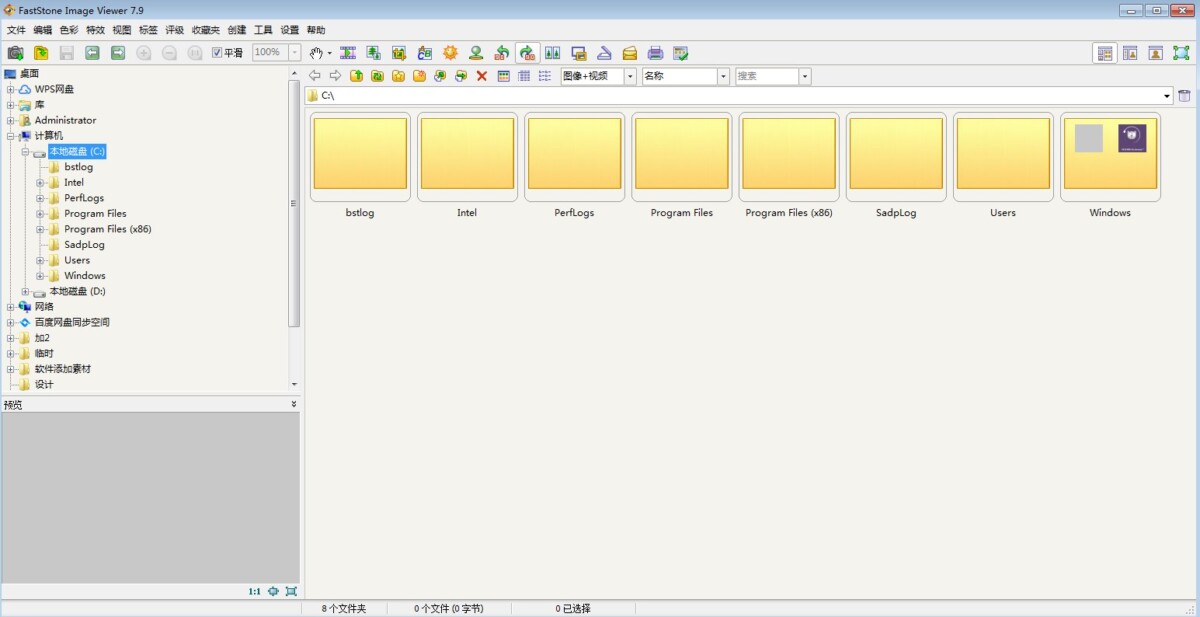
Task: Go up one folder level icon
Action: click(356, 76)
